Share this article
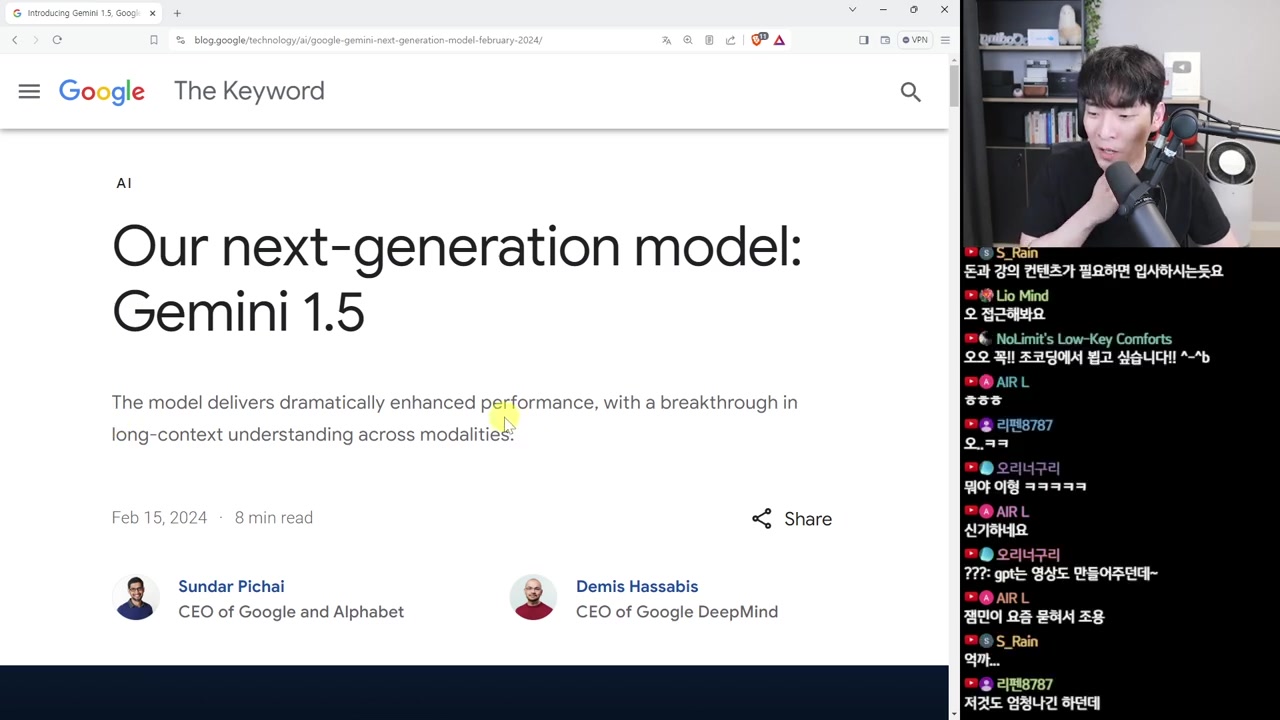The image size is (1280, 720). (x=792, y=519)
